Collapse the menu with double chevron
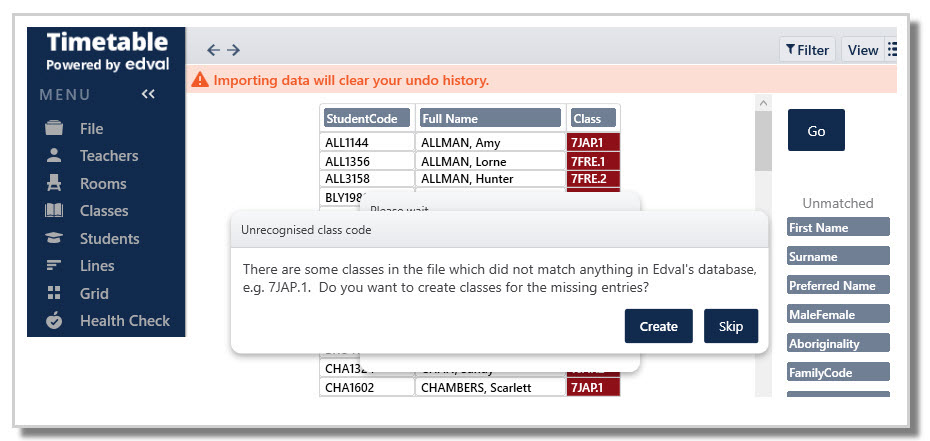 pyautogui.click(x=148, y=94)
